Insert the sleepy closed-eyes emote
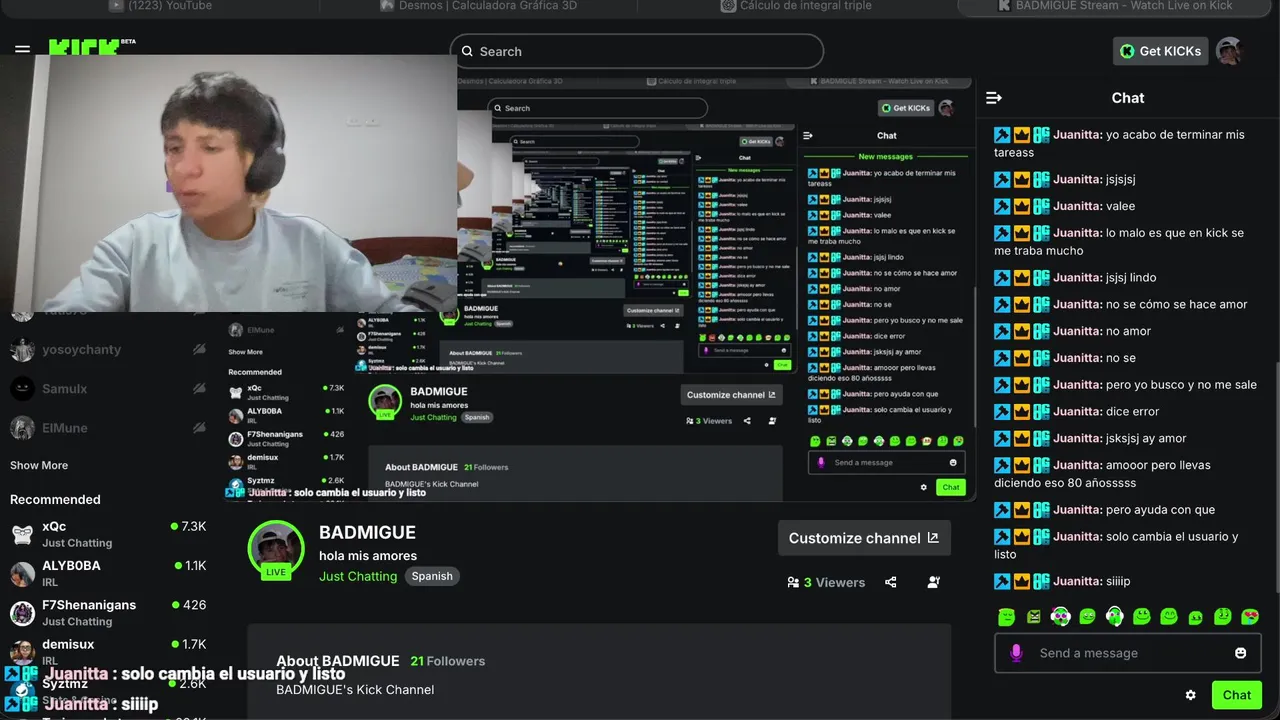 point(1007,617)
